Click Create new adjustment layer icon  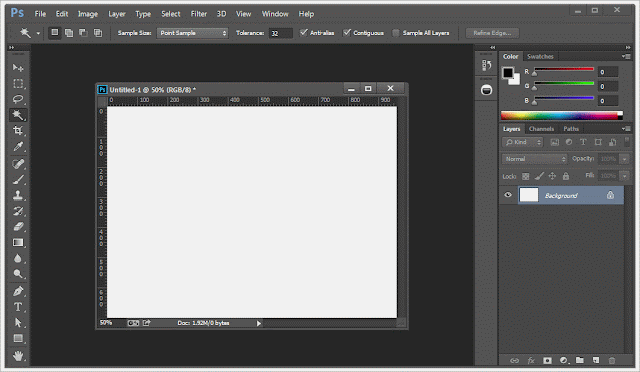click(x=564, y=360)
